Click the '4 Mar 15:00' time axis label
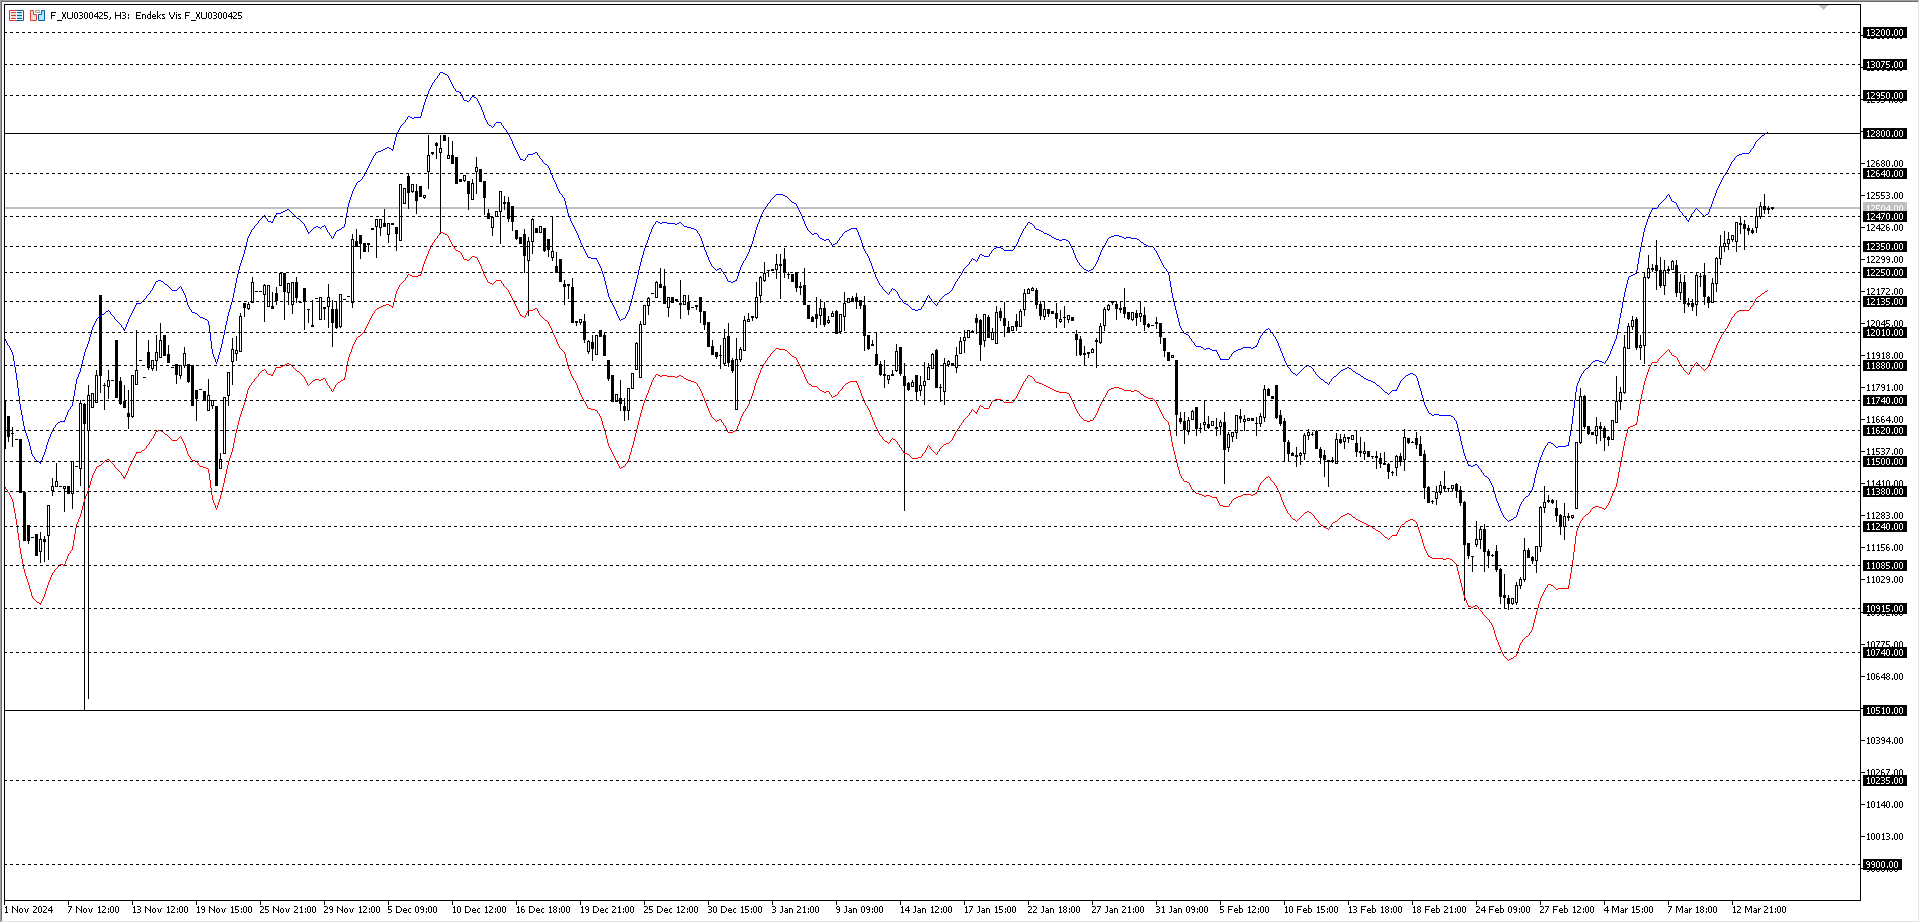 click(x=1629, y=910)
